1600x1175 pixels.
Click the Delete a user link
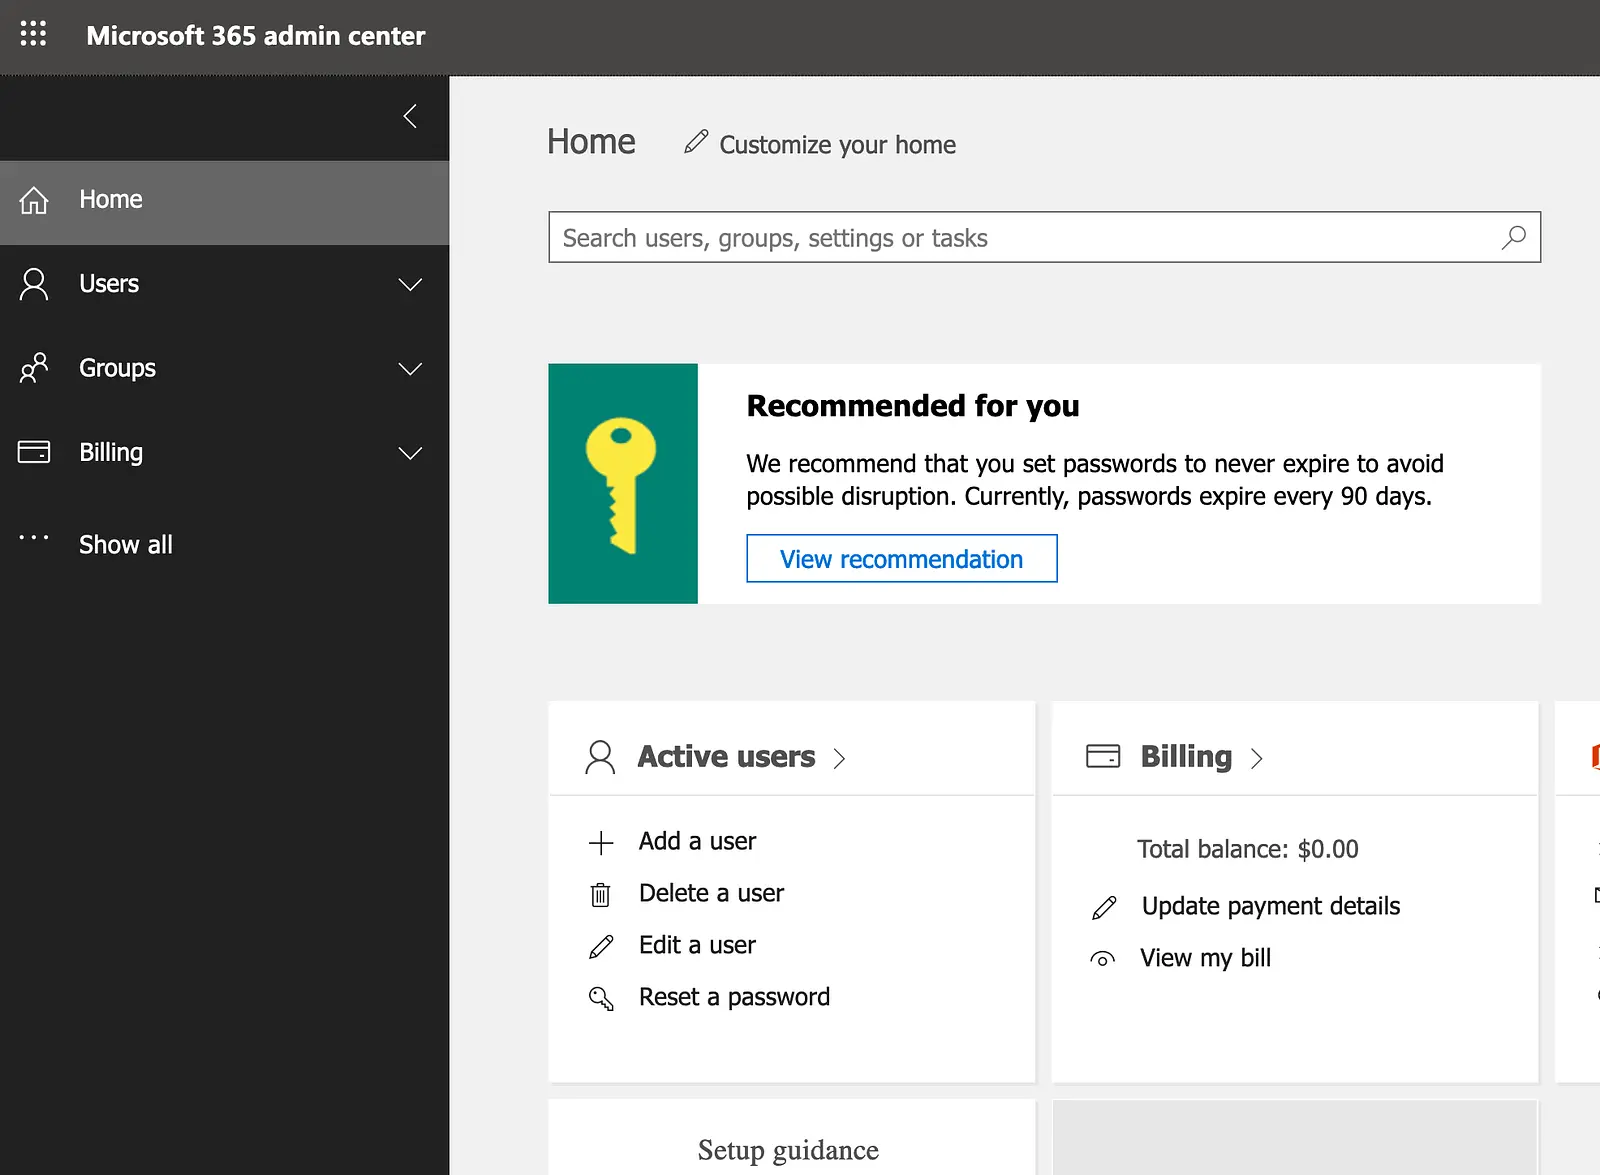711,893
